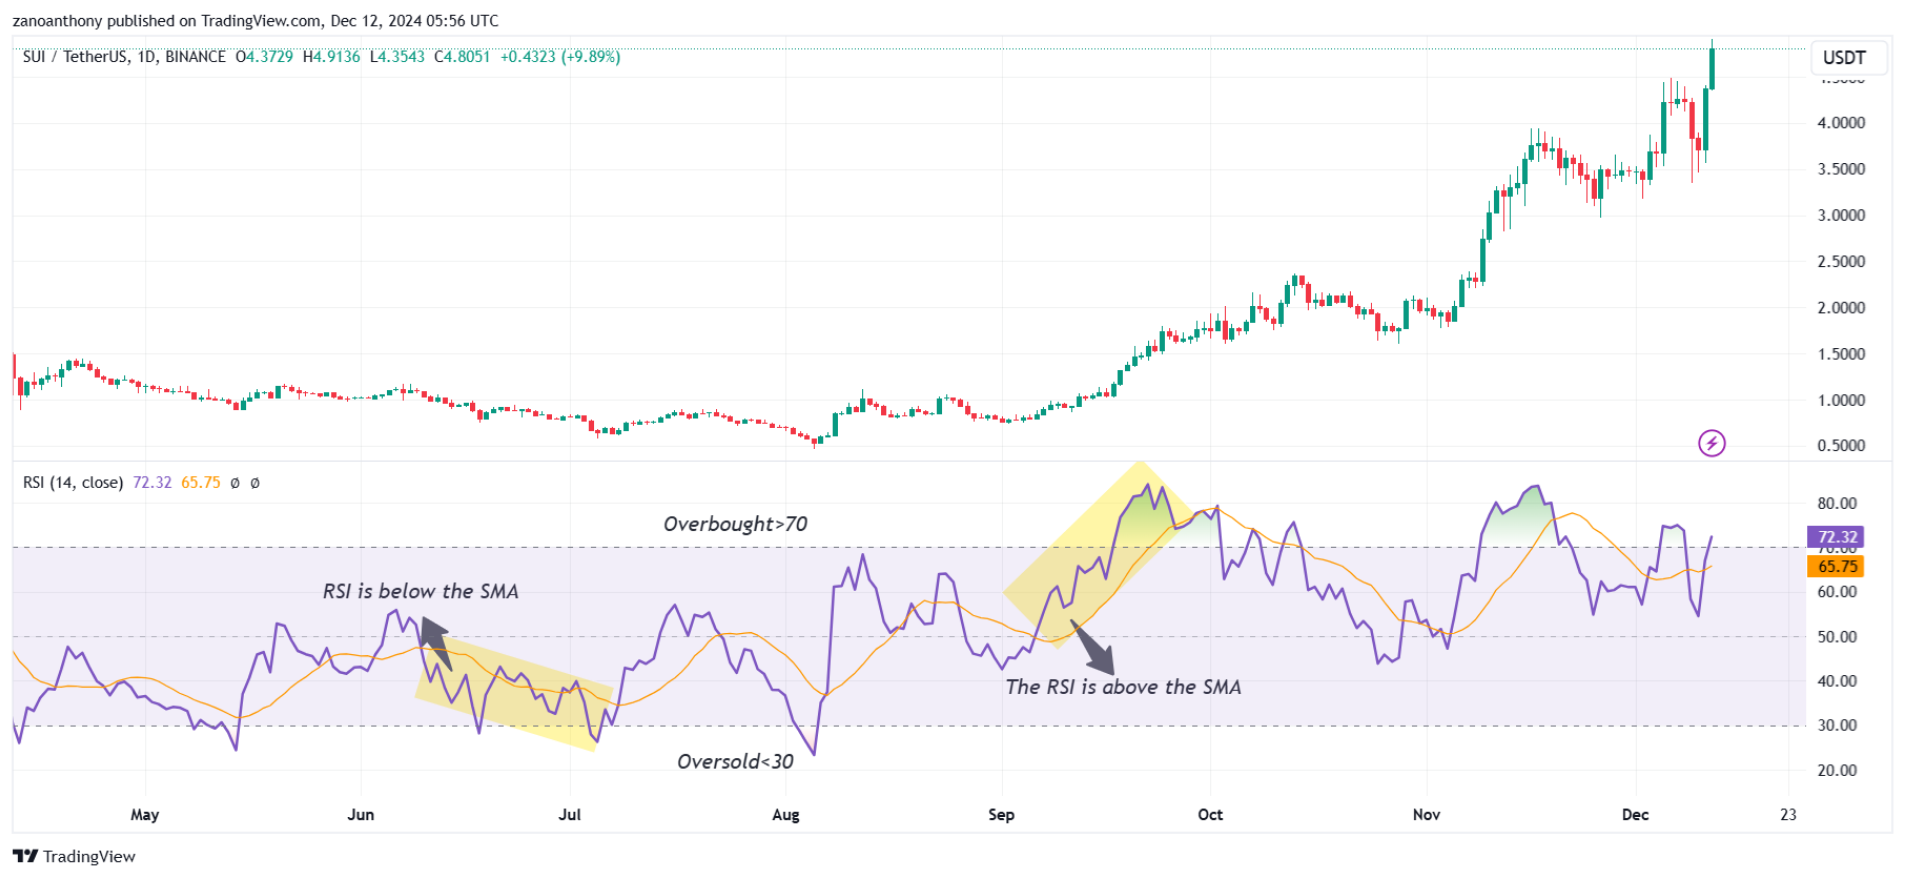1906x878 pixels.
Task: Click the Dec label on time axis
Action: 1635,815
